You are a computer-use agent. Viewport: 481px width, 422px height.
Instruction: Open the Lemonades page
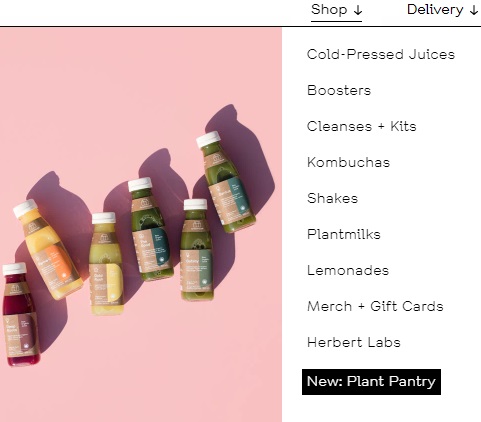(x=348, y=270)
